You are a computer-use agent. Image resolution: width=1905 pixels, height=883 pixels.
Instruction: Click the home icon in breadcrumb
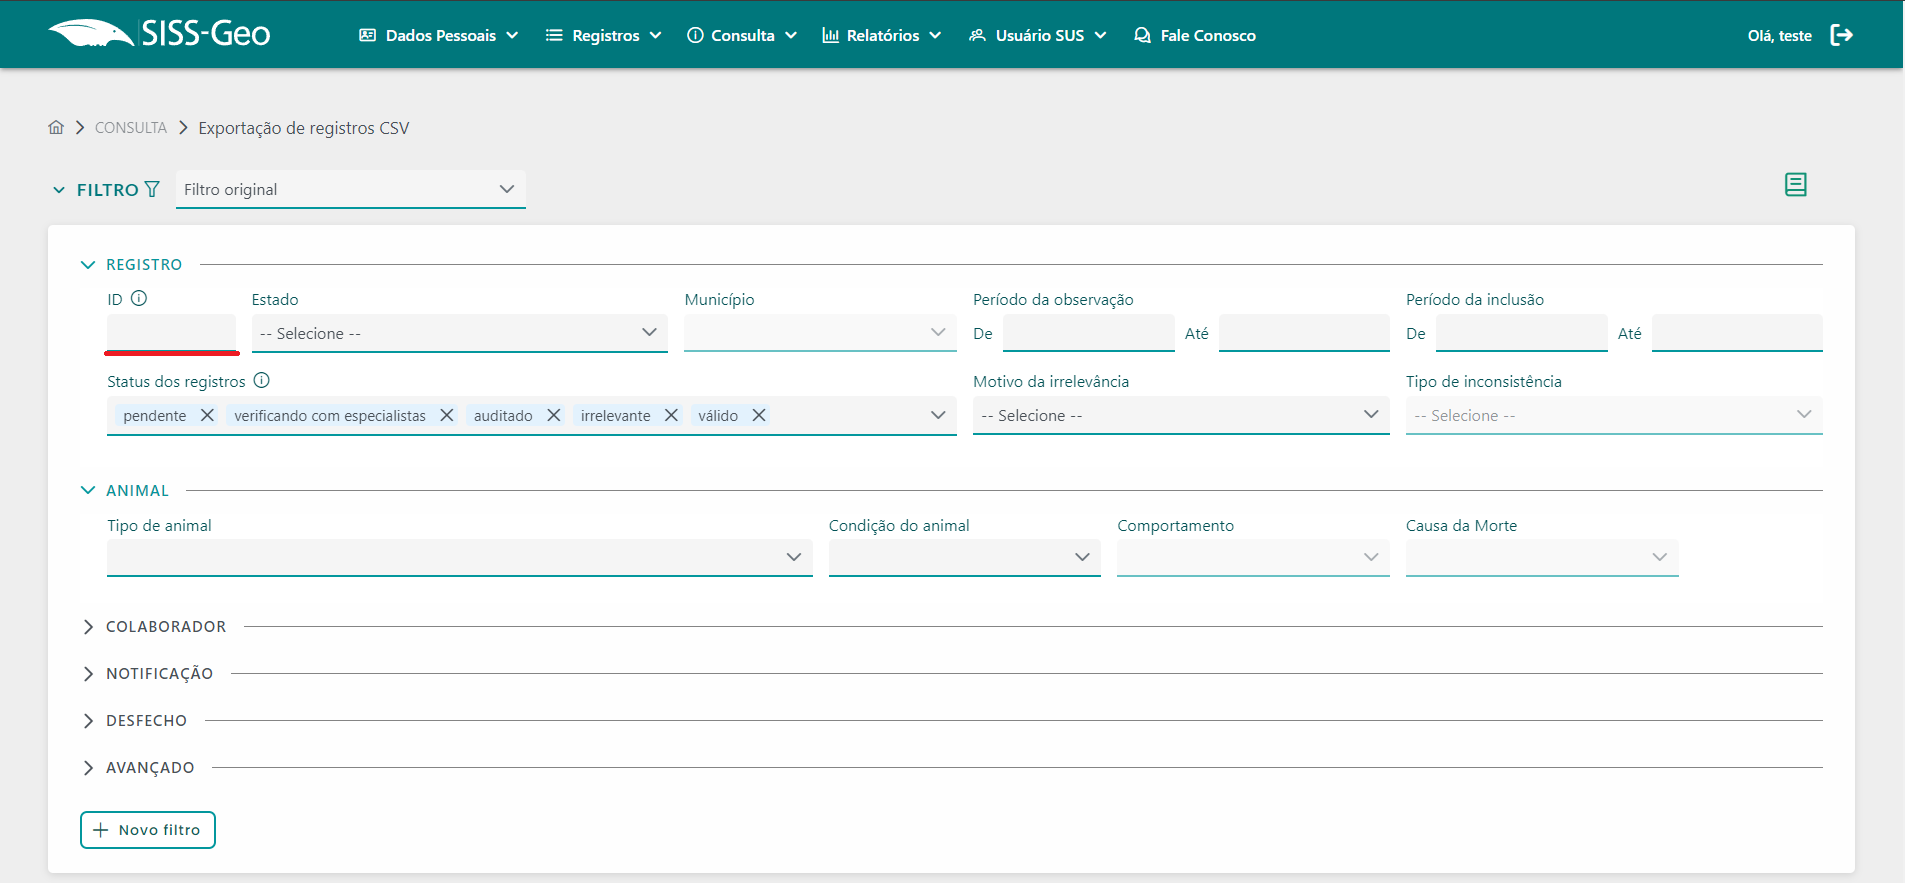(56, 128)
